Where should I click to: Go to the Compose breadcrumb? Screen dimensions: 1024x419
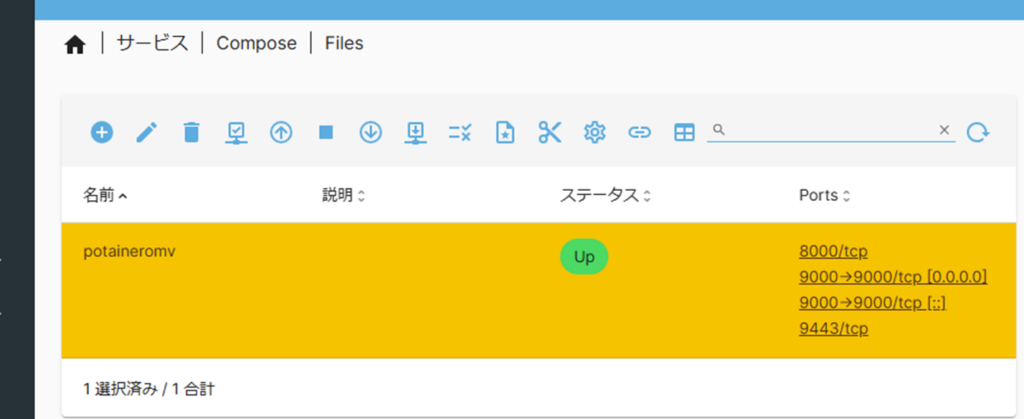click(256, 44)
